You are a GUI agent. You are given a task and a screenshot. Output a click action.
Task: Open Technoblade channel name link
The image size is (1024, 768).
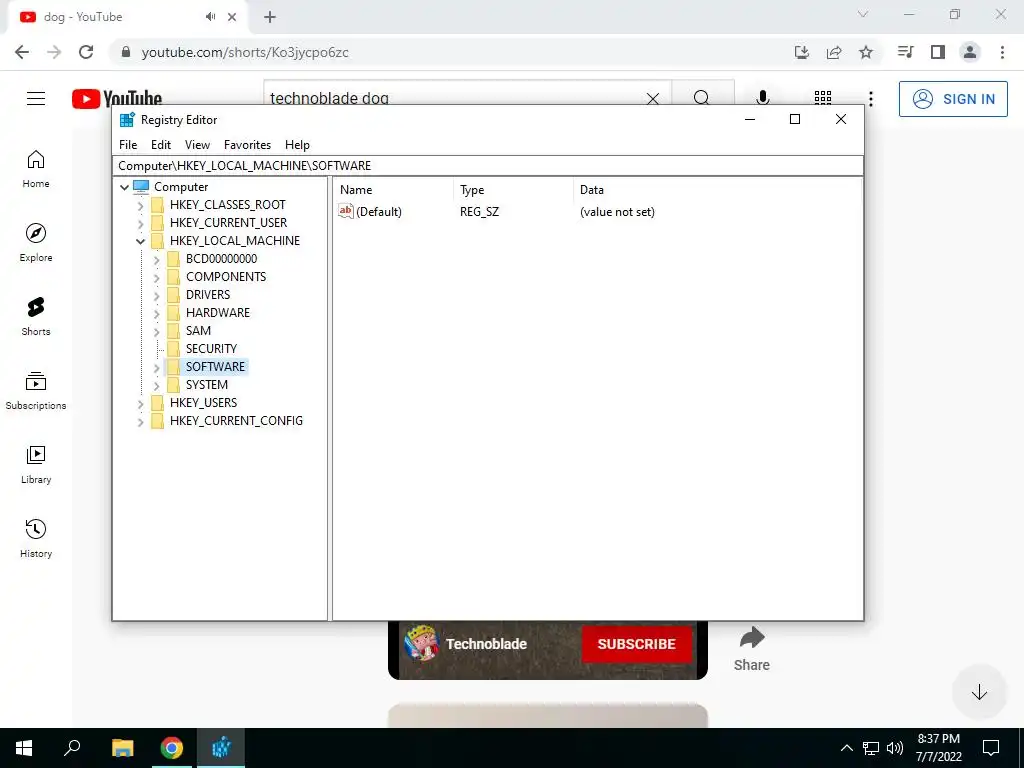coord(487,644)
